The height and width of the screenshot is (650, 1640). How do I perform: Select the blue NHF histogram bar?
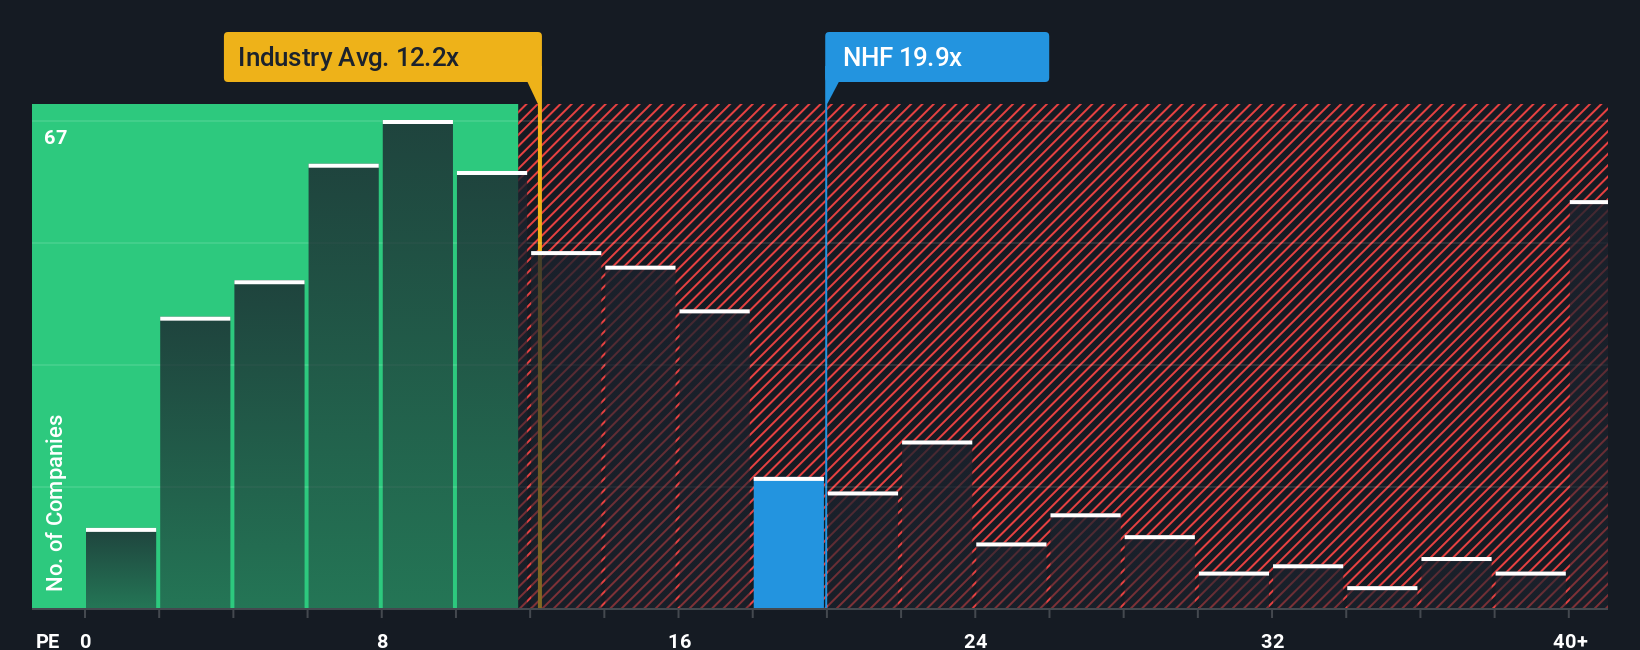[788, 543]
